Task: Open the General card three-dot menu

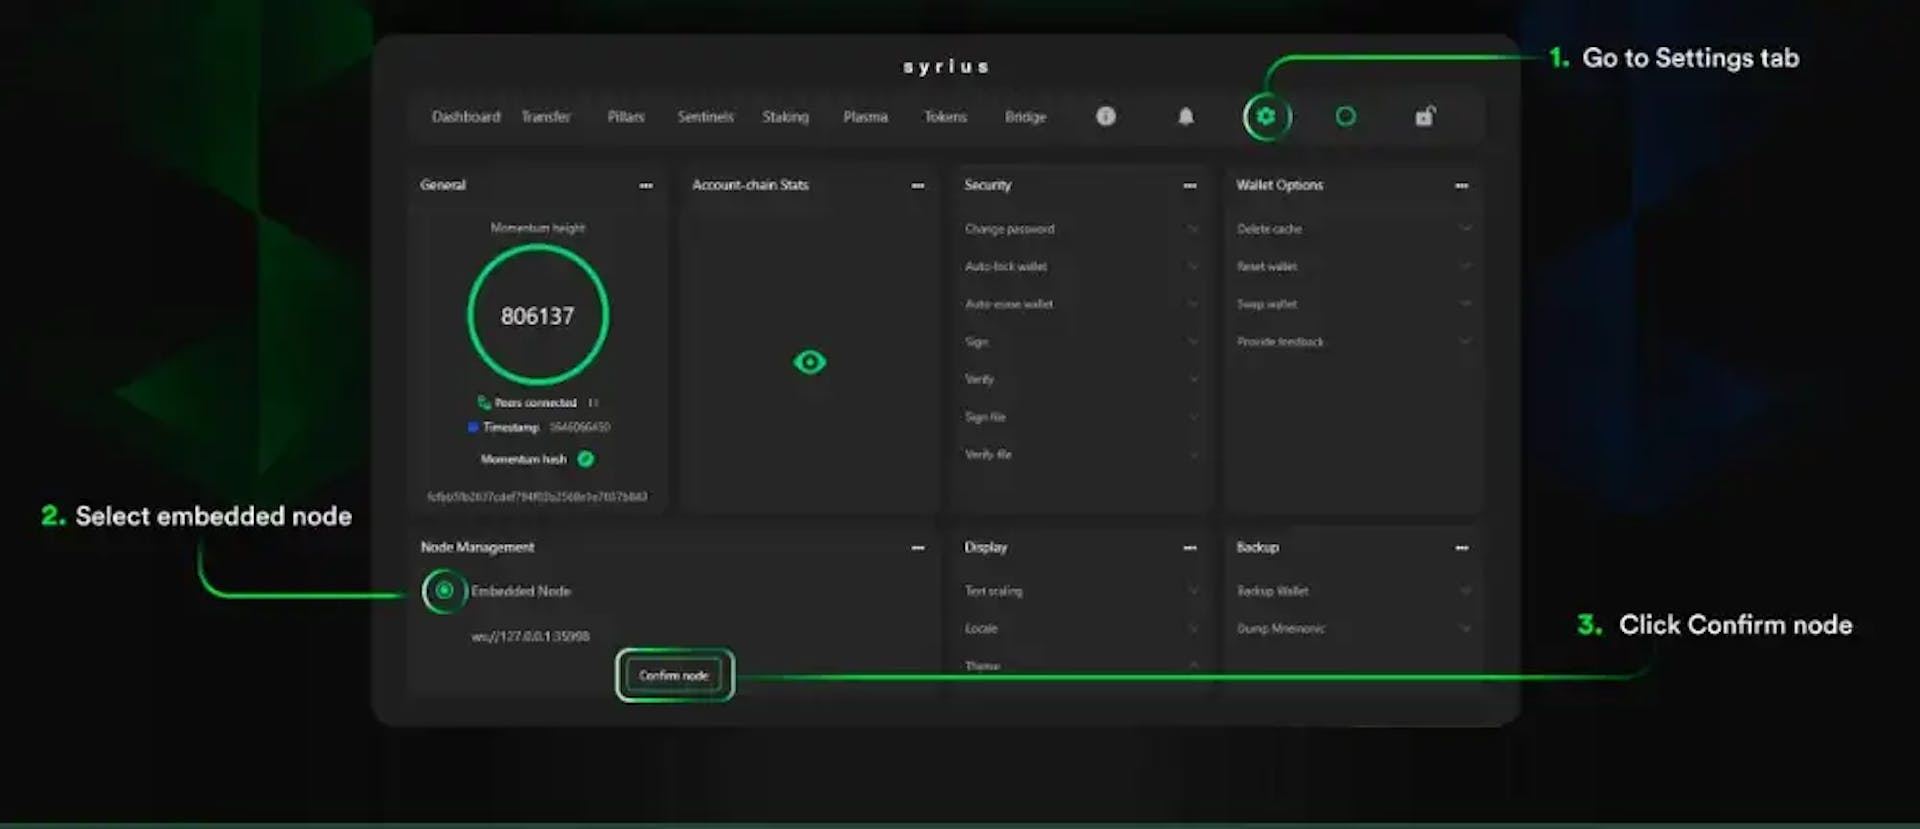Action: coord(646,185)
